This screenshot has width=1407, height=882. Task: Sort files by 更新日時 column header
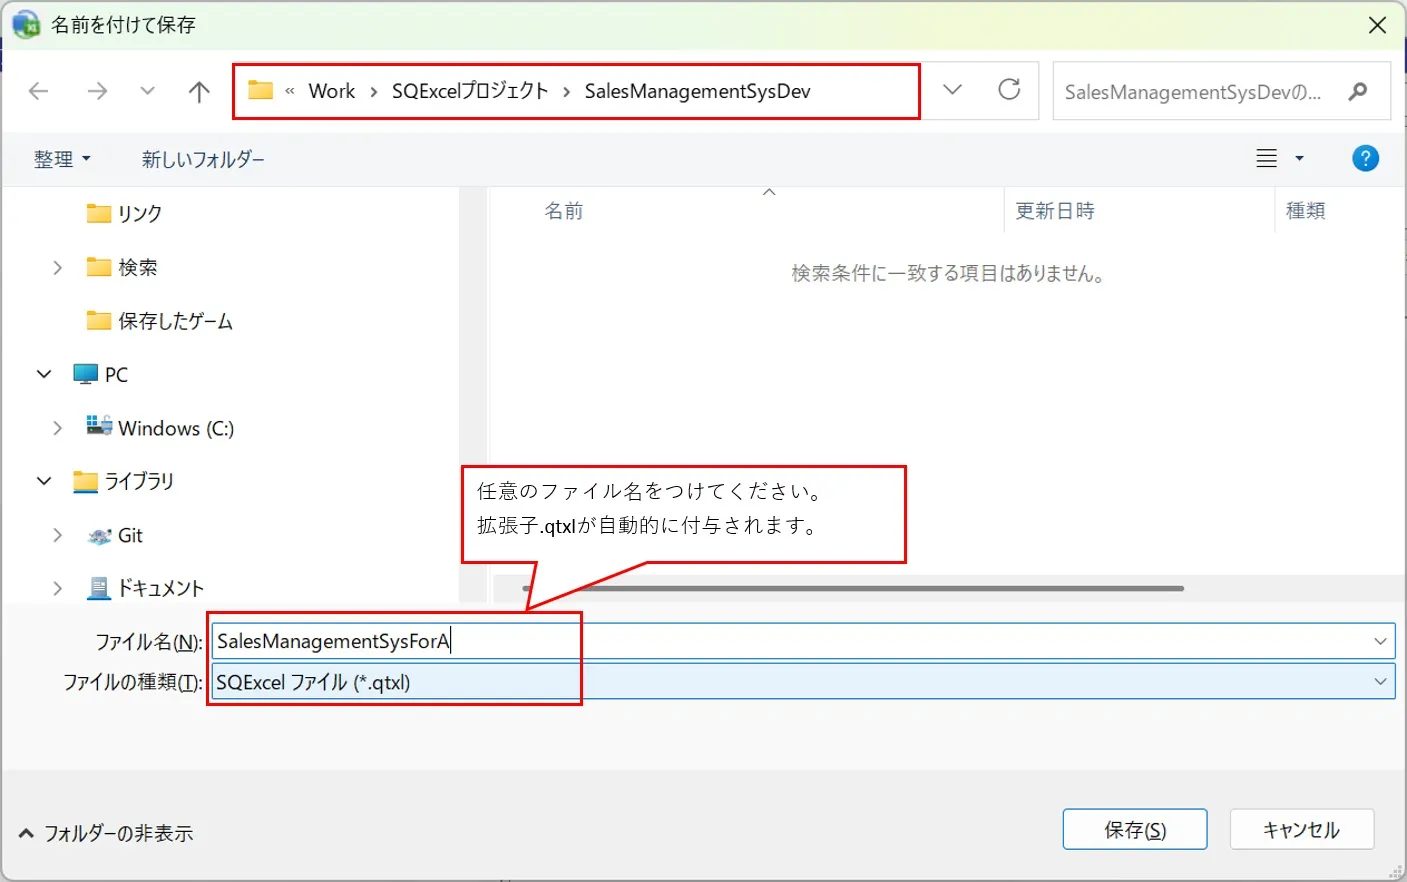pos(1055,211)
